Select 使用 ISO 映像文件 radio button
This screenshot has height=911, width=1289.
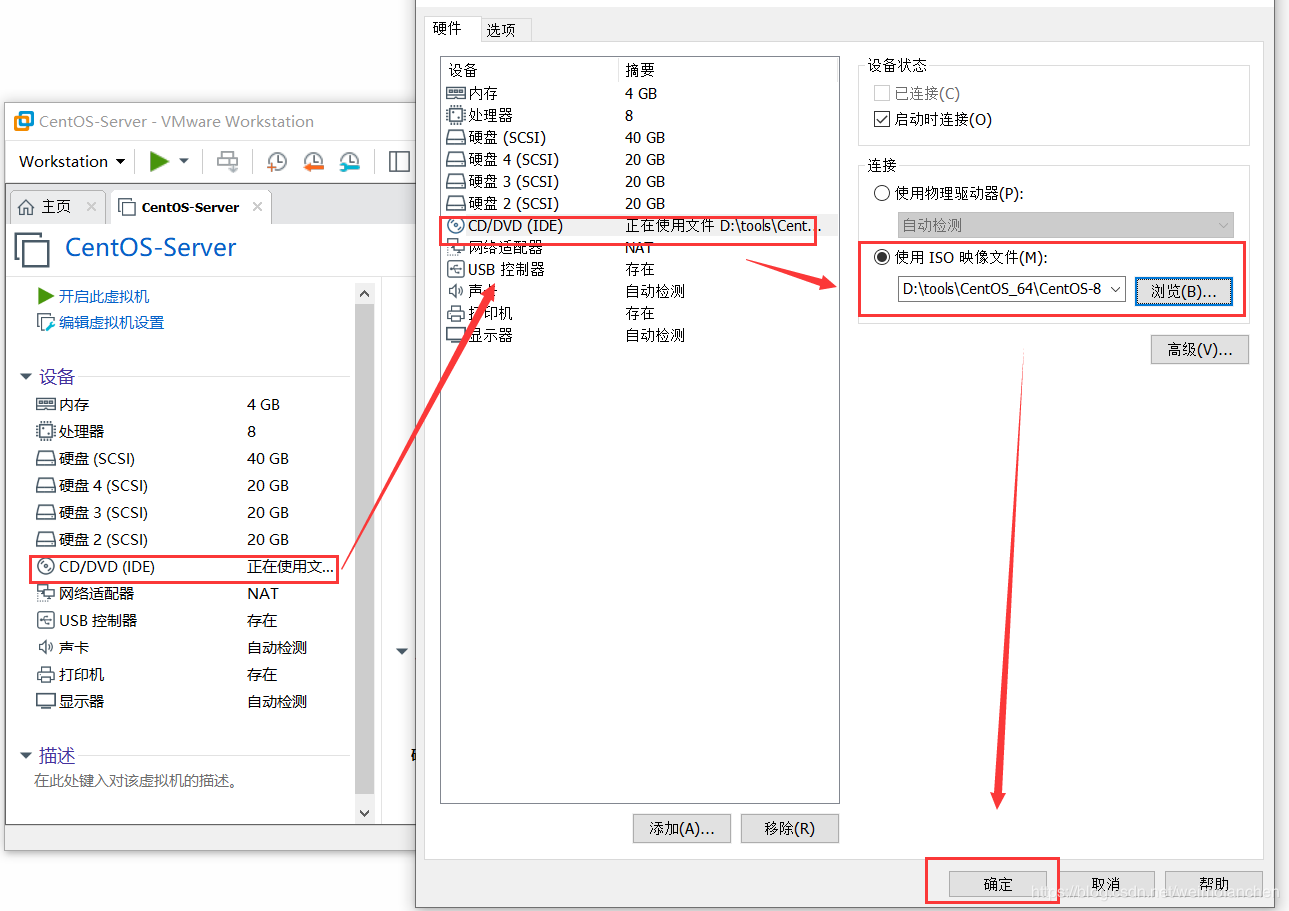pos(881,257)
